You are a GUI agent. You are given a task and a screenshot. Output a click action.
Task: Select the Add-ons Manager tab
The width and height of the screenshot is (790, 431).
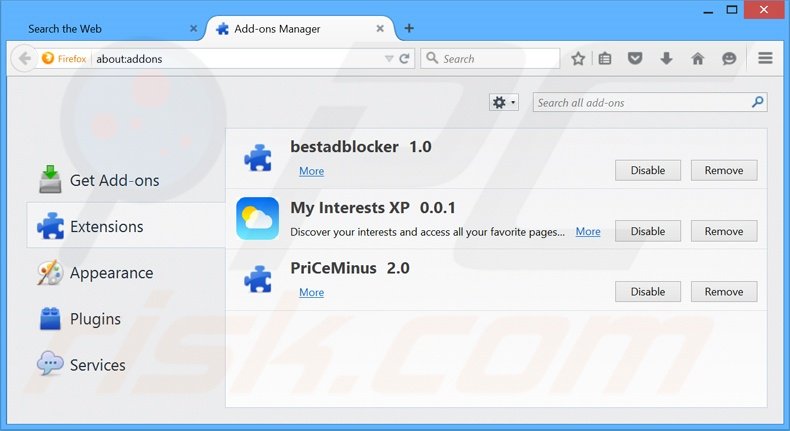click(301, 29)
